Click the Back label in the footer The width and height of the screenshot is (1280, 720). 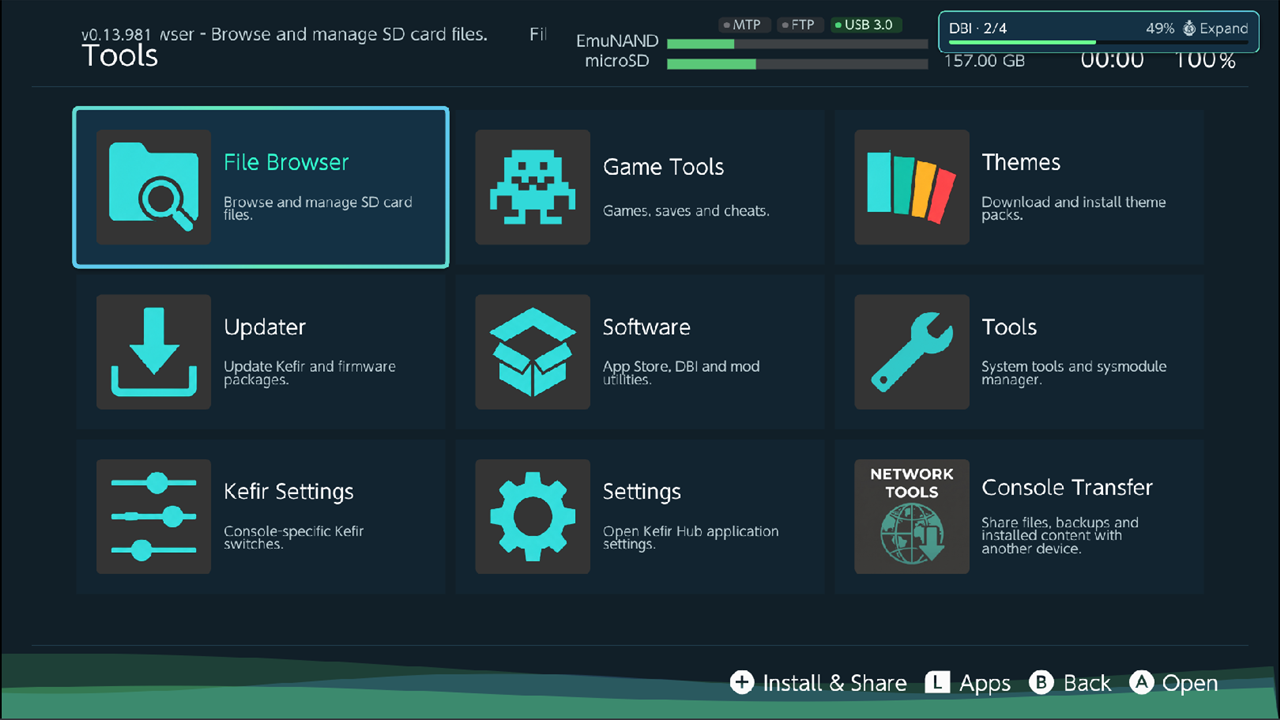[1087, 683]
